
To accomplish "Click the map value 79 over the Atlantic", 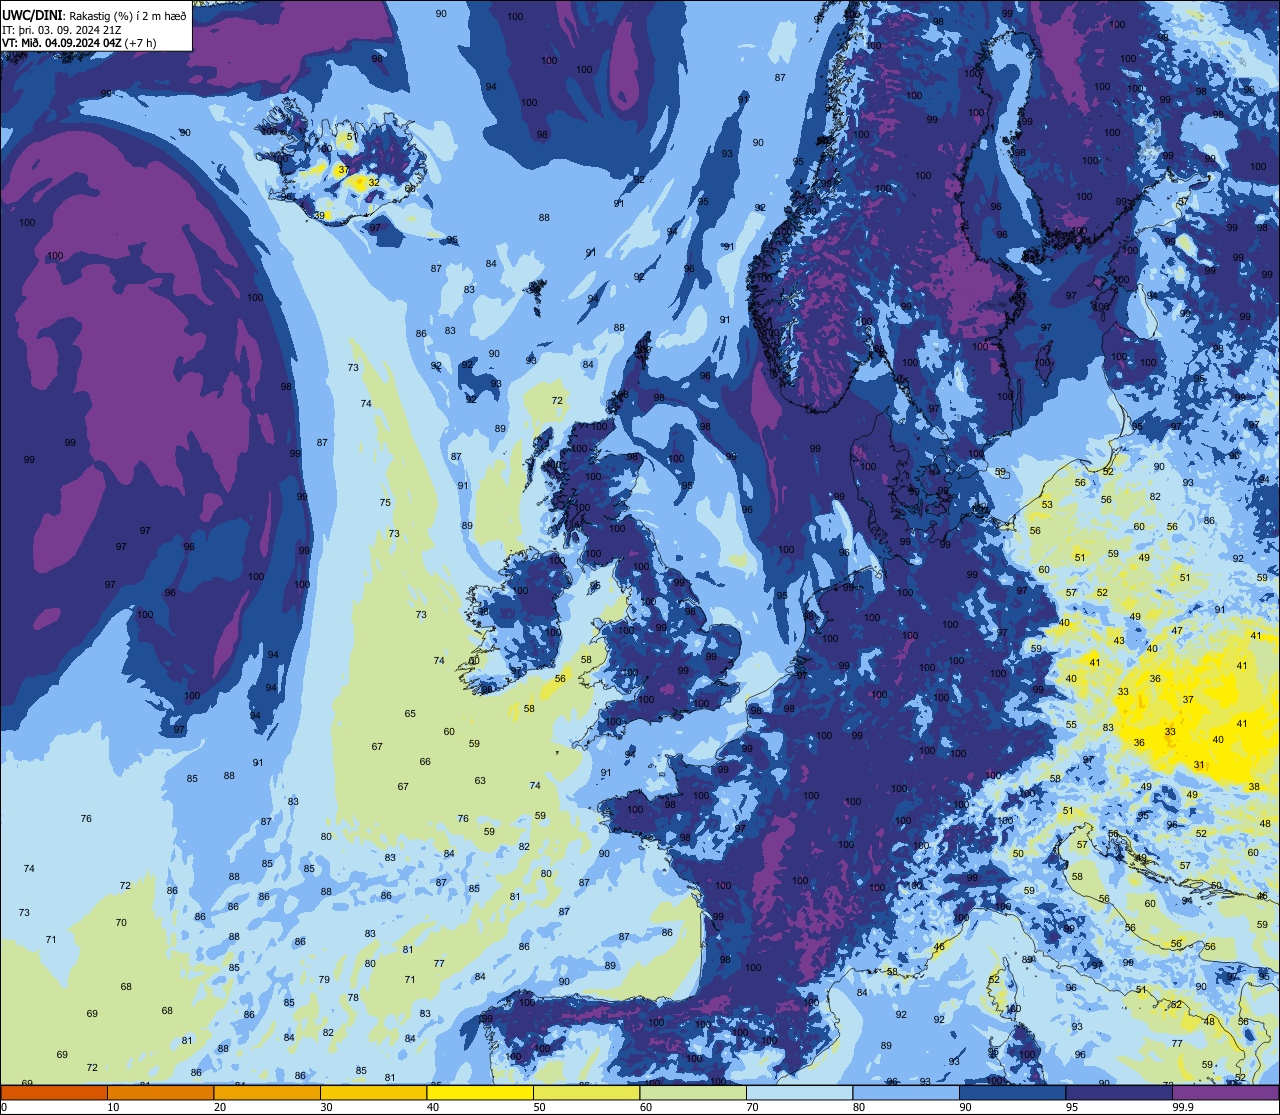I will 324,979.
